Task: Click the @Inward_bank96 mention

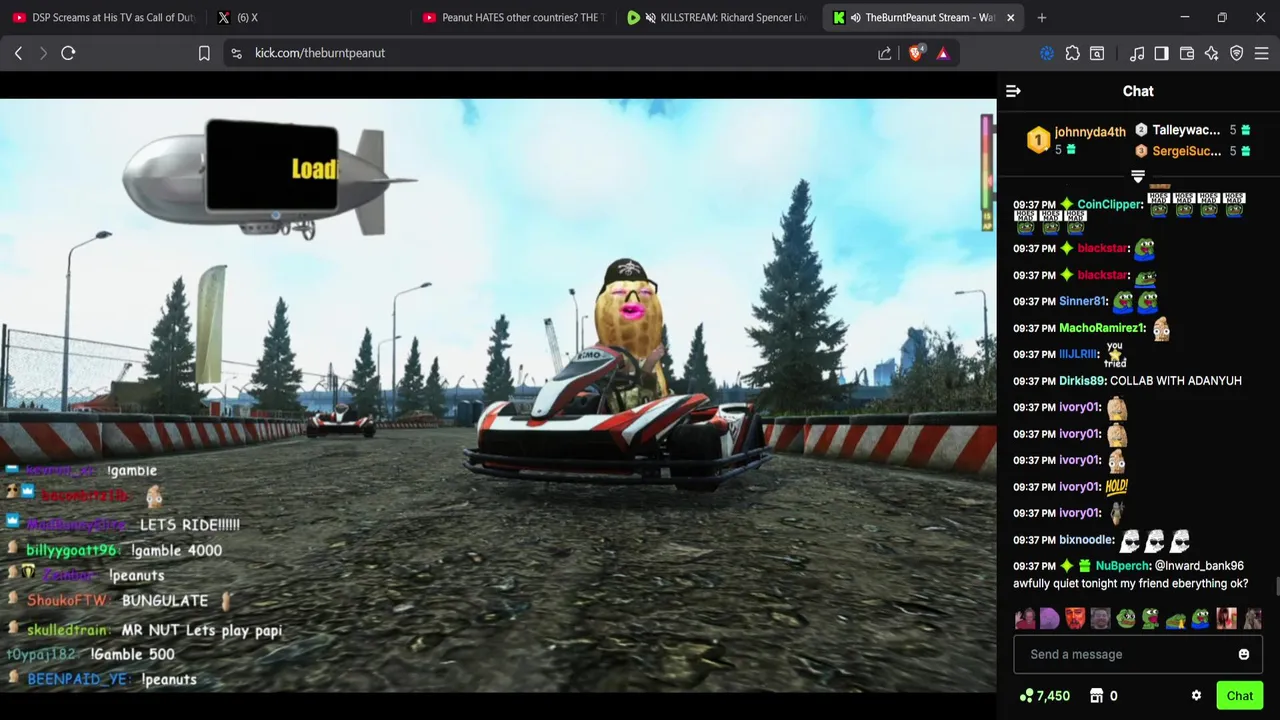Action: (1199, 566)
